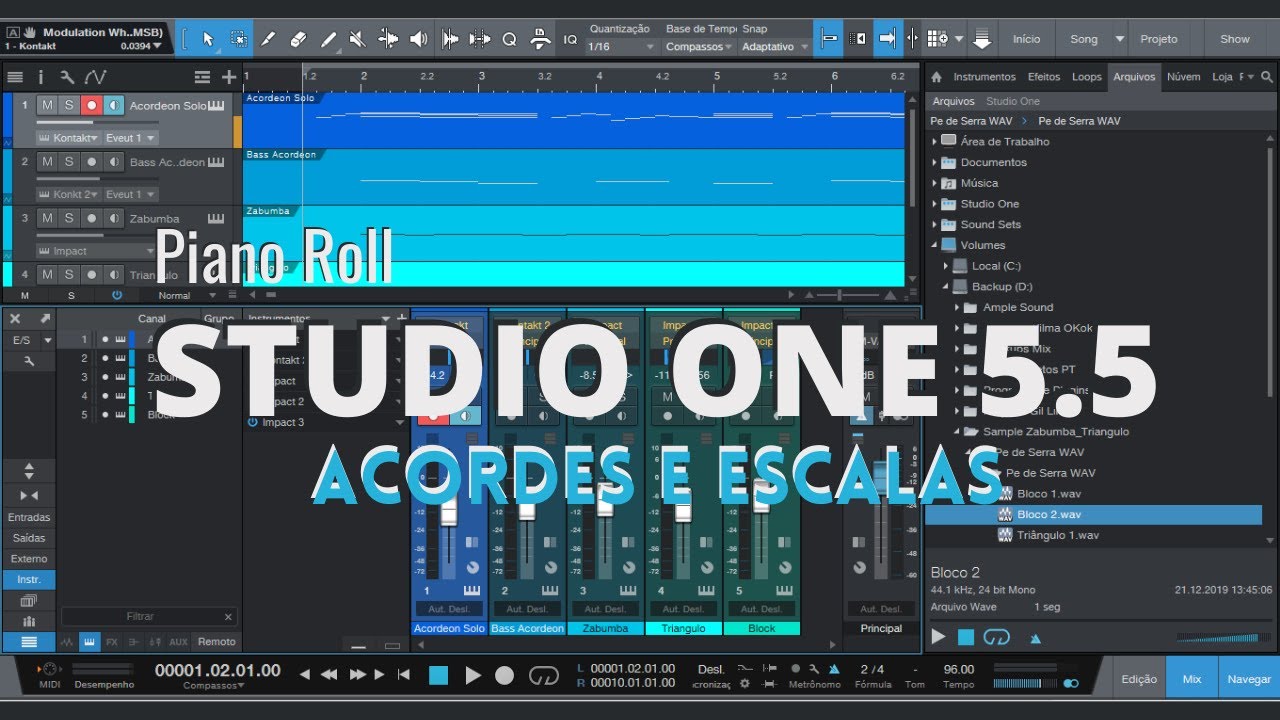The height and width of the screenshot is (720, 1280).
Task: Toggle the IQ input quantize button
Action: tap(570, 39)
